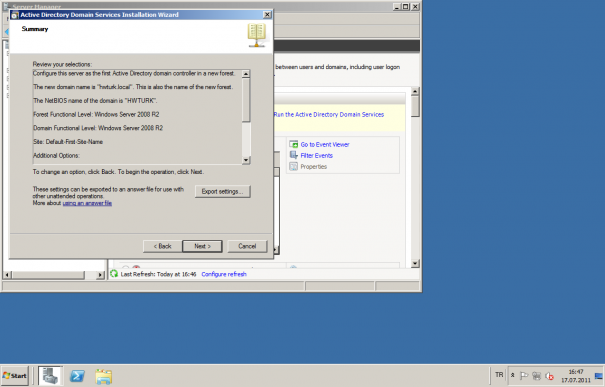This screenshot has height=387, width=605.
Task: Select the 'Forest Functional Level' summary line
Action: (96, 115)
